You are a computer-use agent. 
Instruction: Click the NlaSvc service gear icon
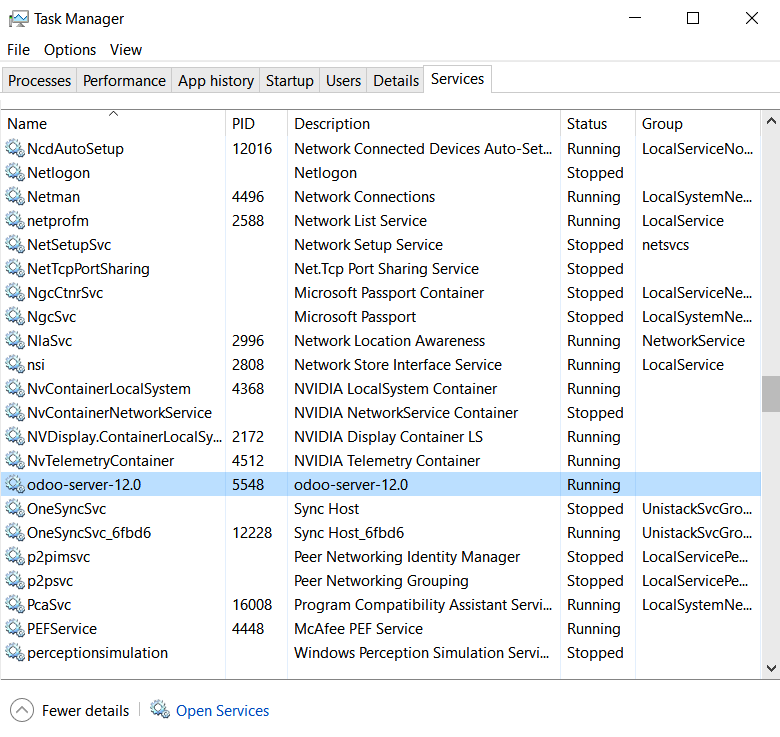15,340
